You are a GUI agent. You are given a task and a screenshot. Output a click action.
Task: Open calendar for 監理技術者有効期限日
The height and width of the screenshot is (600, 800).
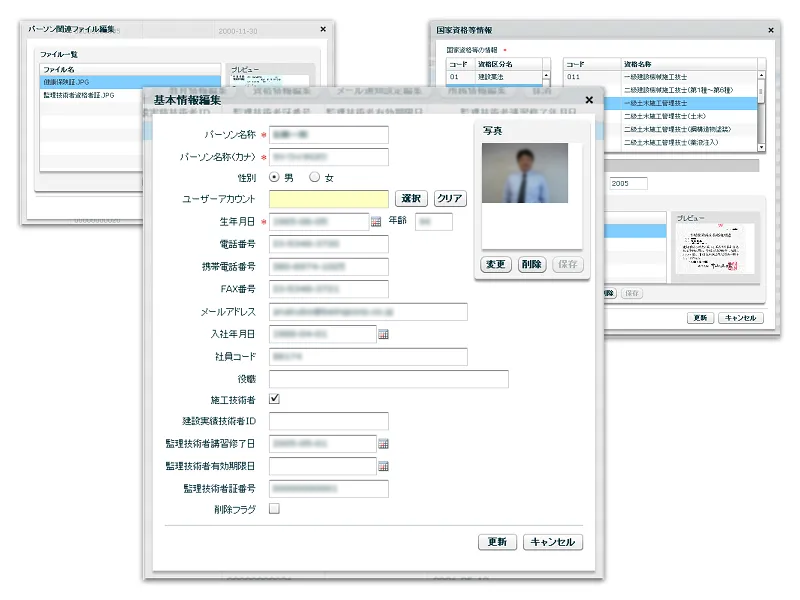point(382,466)
